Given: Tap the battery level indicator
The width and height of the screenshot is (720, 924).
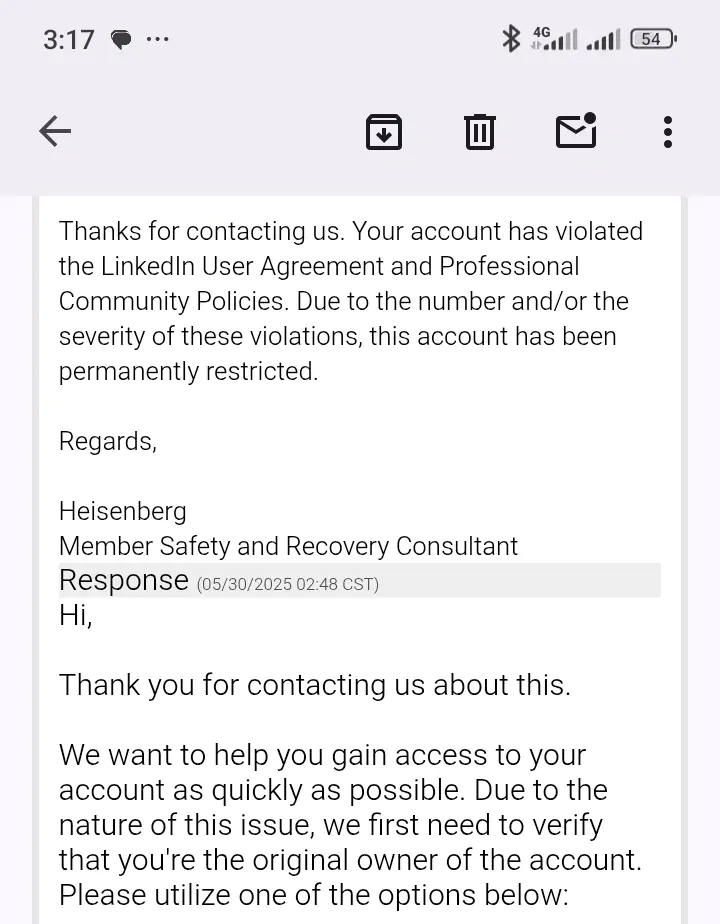Looking at the screenshot, I should (x=653, y=39).
